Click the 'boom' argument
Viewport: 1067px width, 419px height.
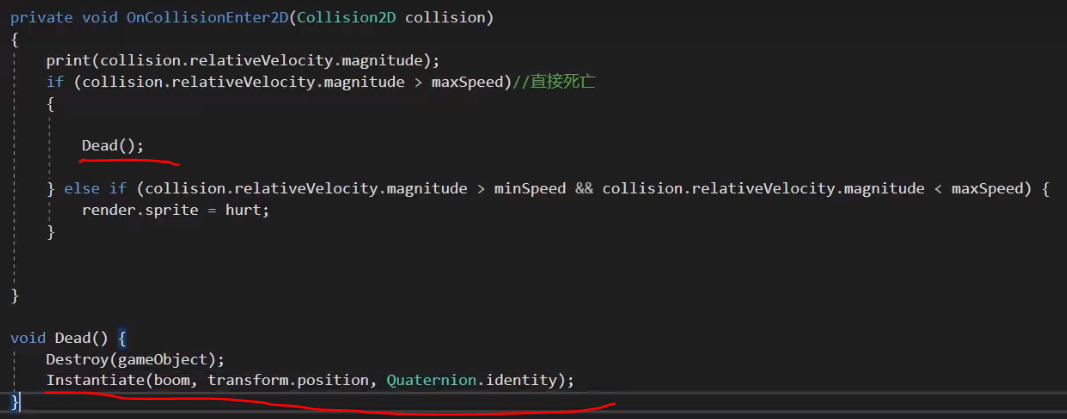click(172, 380)
